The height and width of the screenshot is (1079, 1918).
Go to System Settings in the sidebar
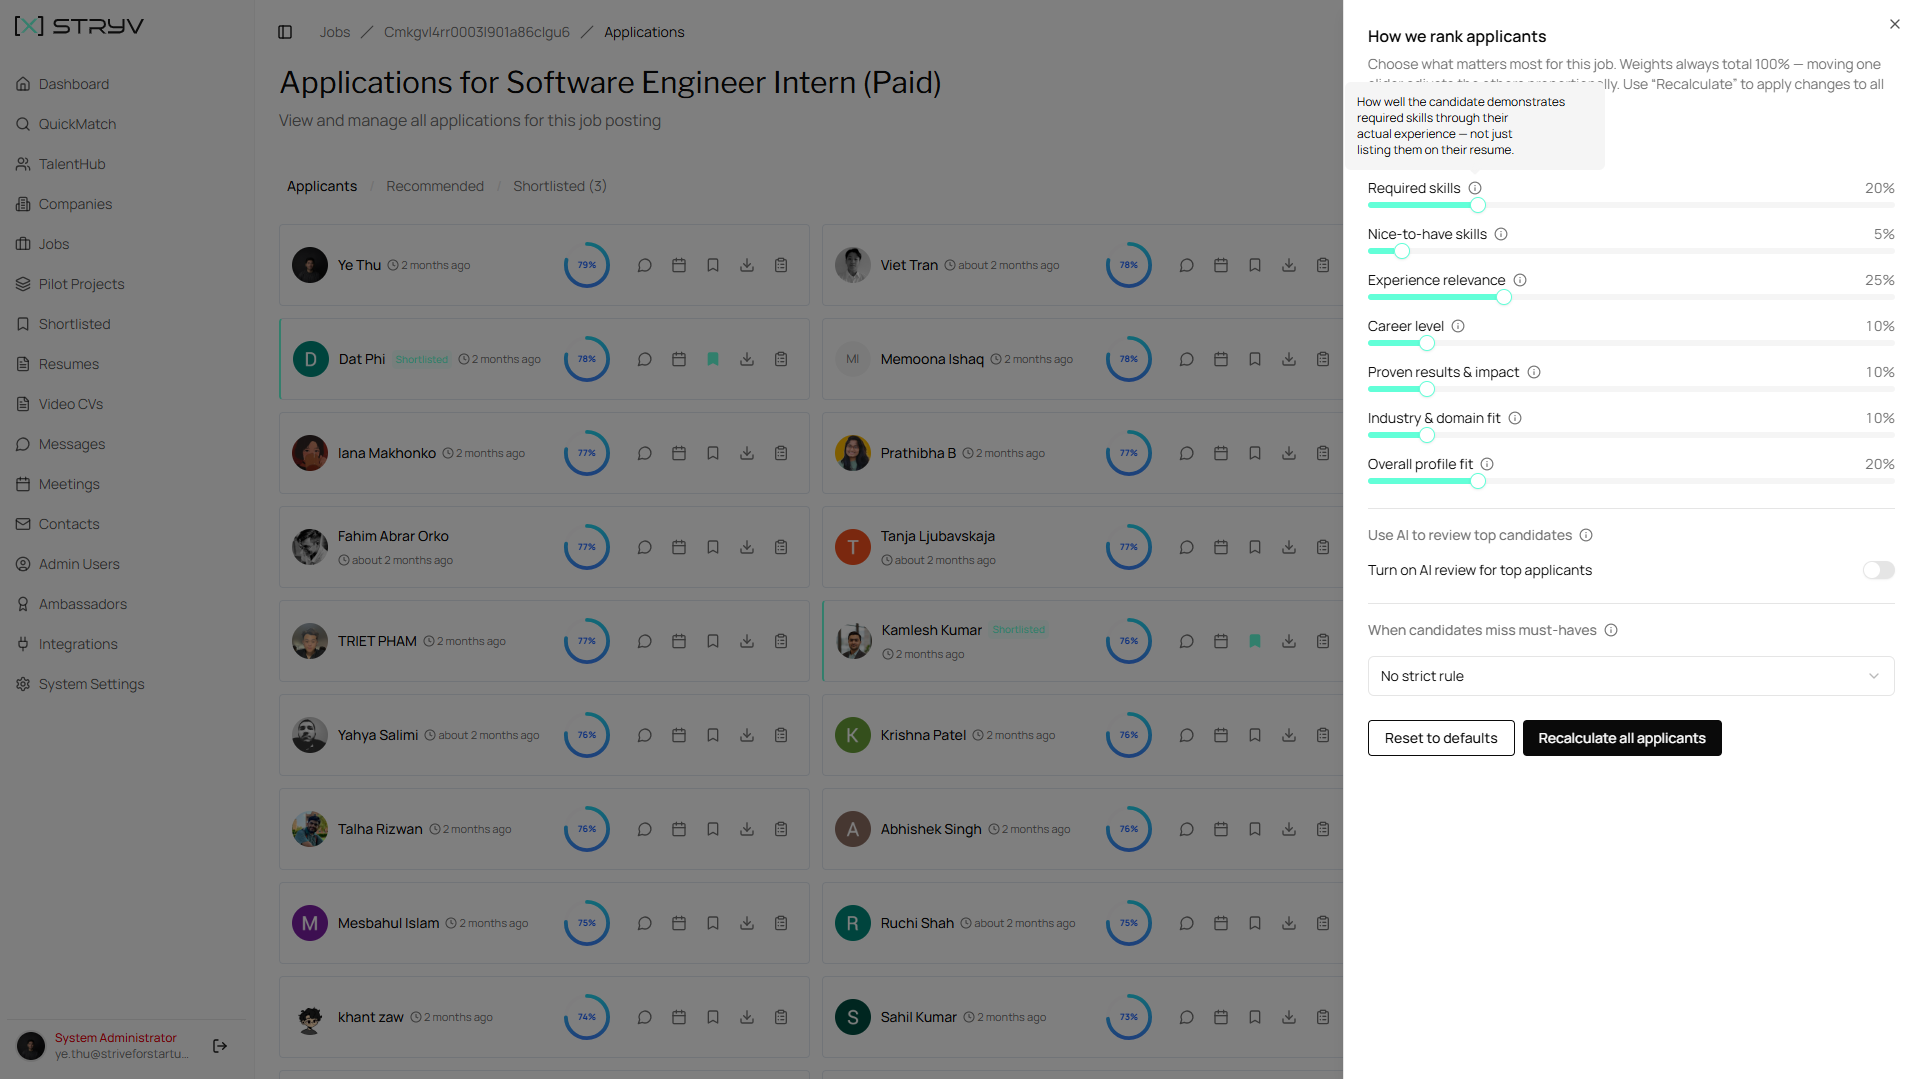coord(91,684)
